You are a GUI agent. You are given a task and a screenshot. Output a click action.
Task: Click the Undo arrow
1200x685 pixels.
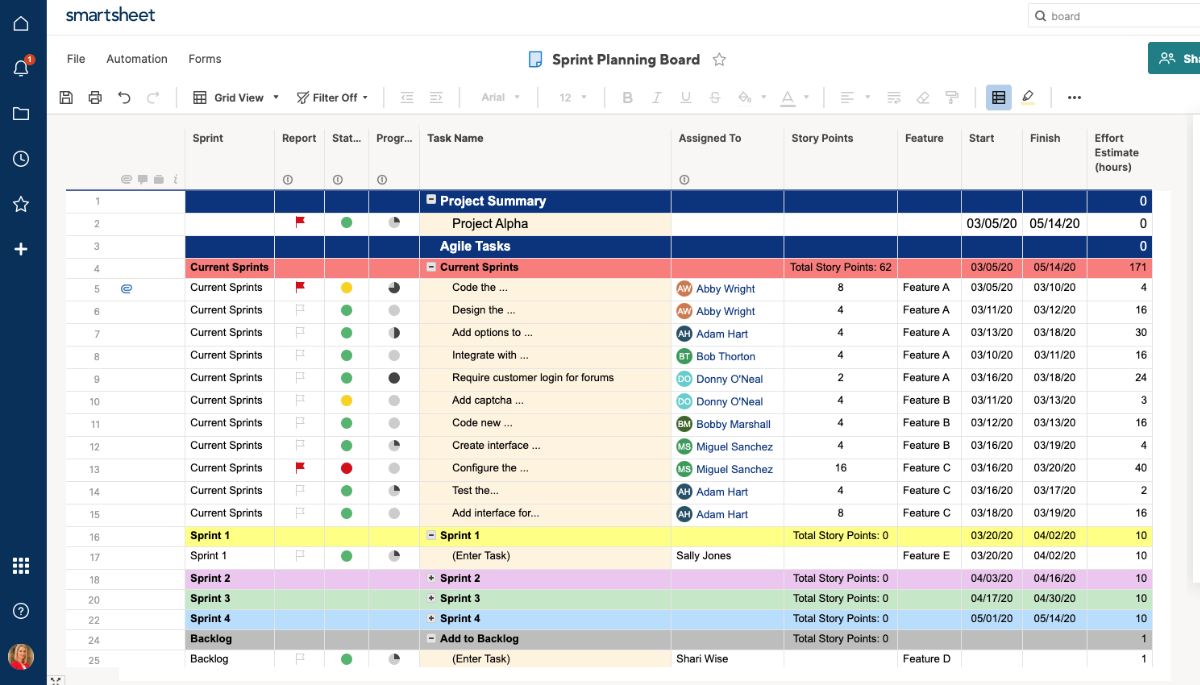[x=124, y=98]
